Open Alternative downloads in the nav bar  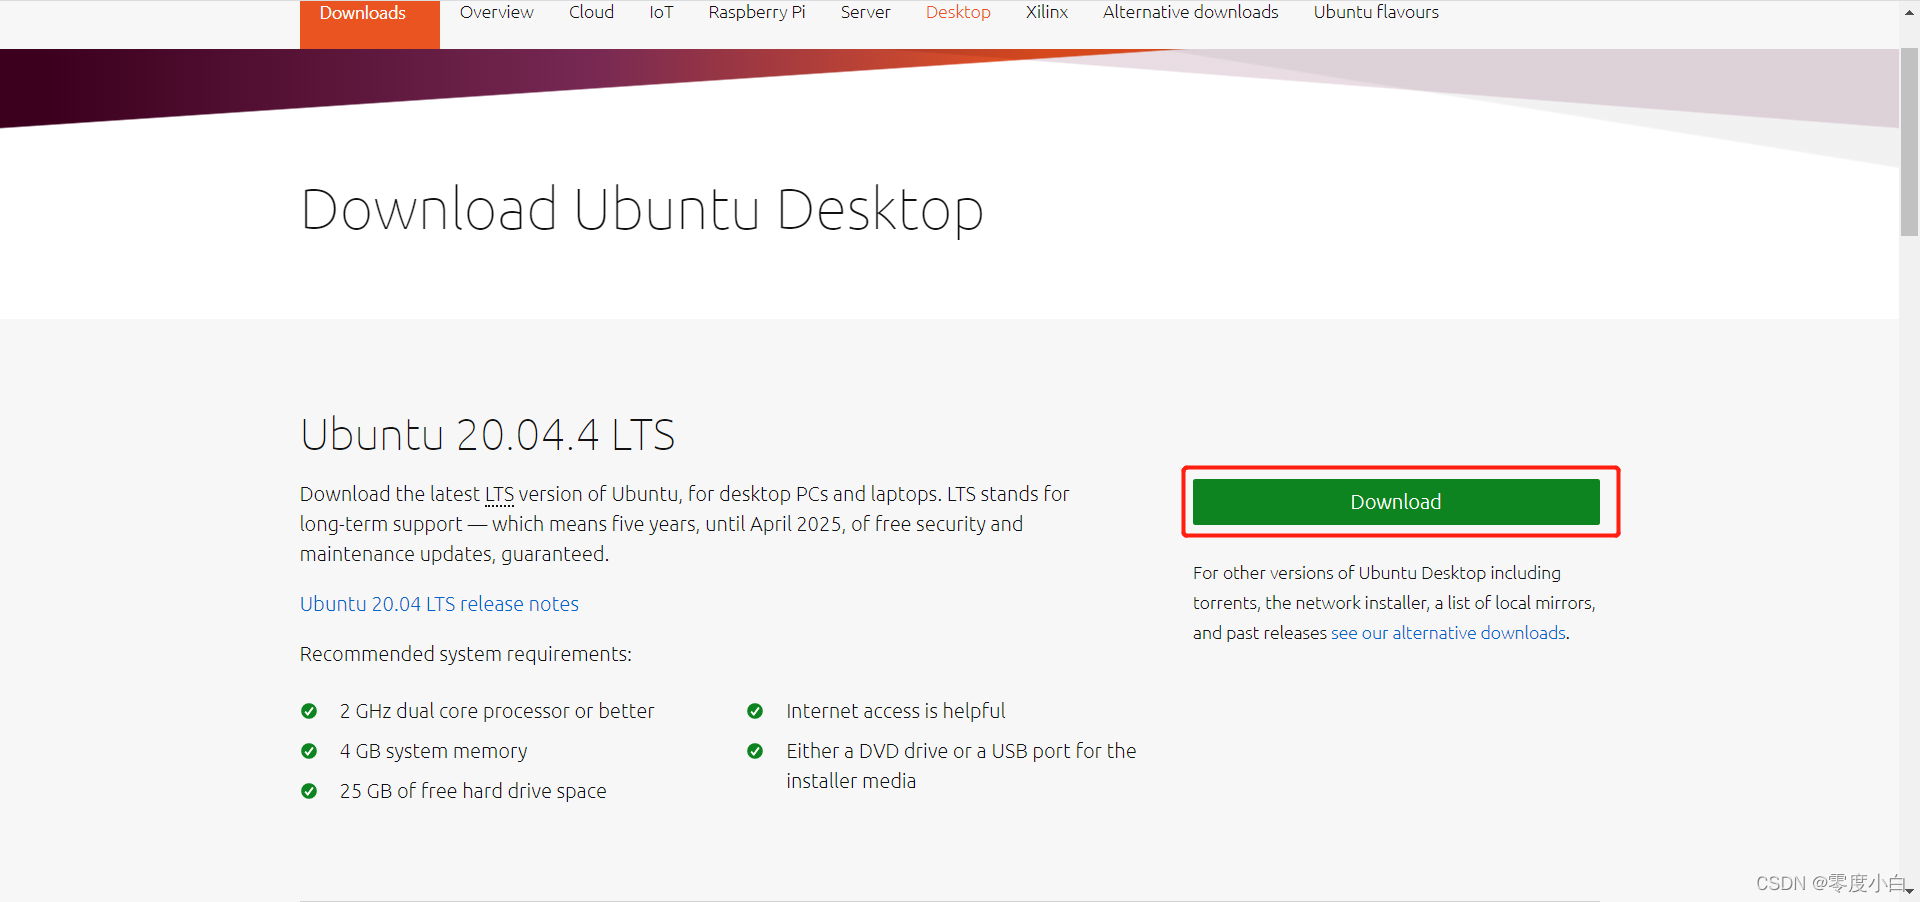click(x=1190, y=13)
